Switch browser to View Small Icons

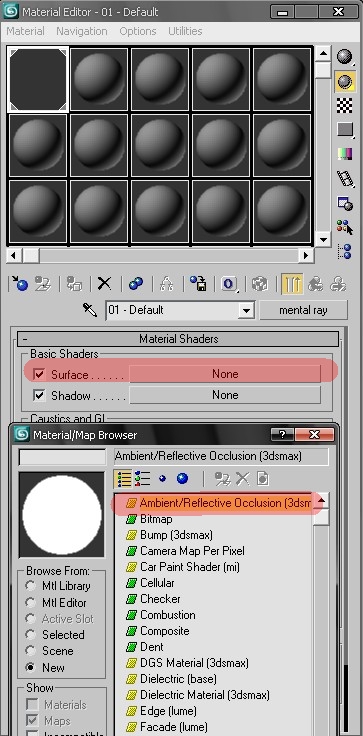162,479
